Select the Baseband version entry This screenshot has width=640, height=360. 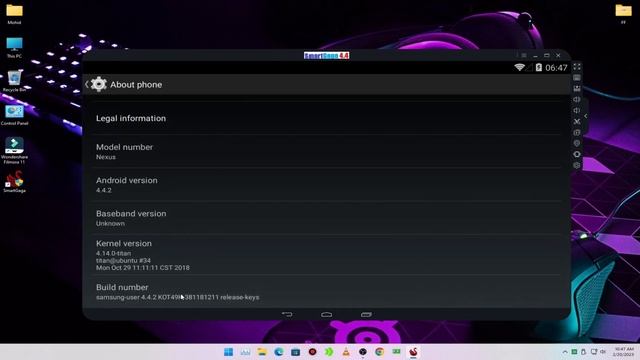pos(327,218)
